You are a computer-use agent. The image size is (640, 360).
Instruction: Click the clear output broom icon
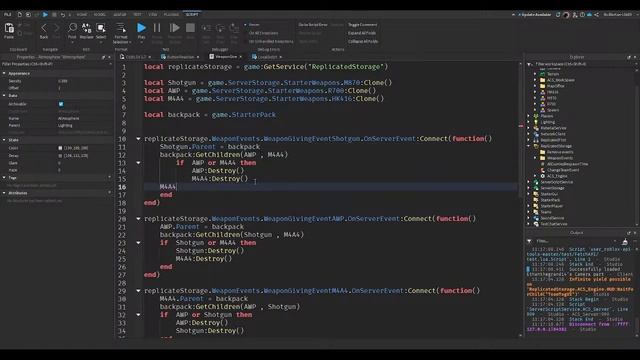point(625,242)
